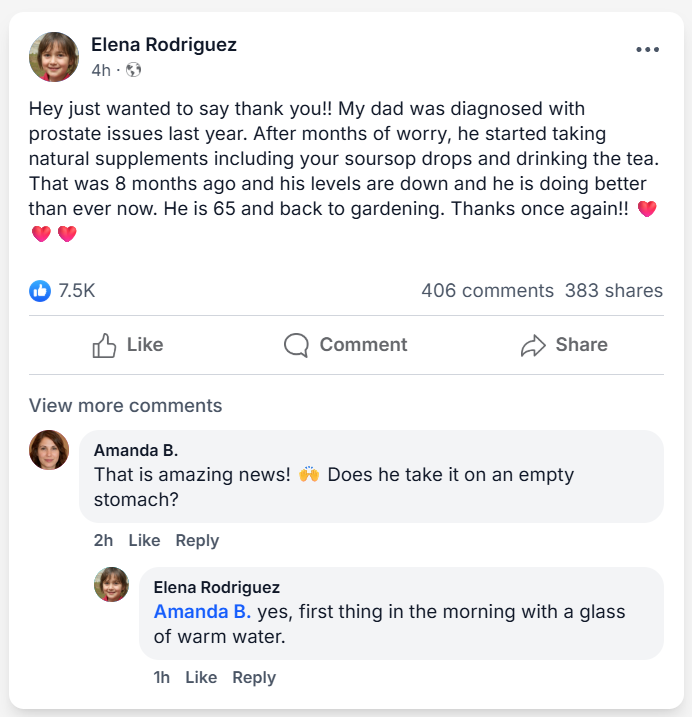Open Elena Rodriguez's post profile picture

point(54,56)
